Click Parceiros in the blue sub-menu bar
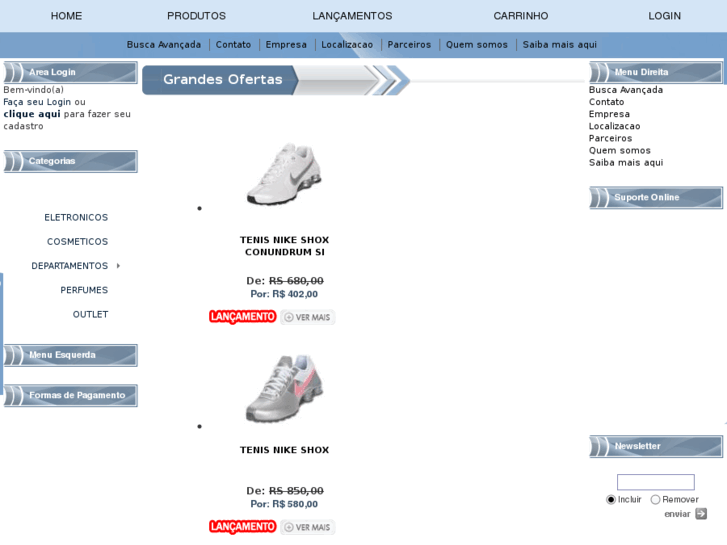The height and width of the screenshot is (545, 727). (x=409, y=45)
